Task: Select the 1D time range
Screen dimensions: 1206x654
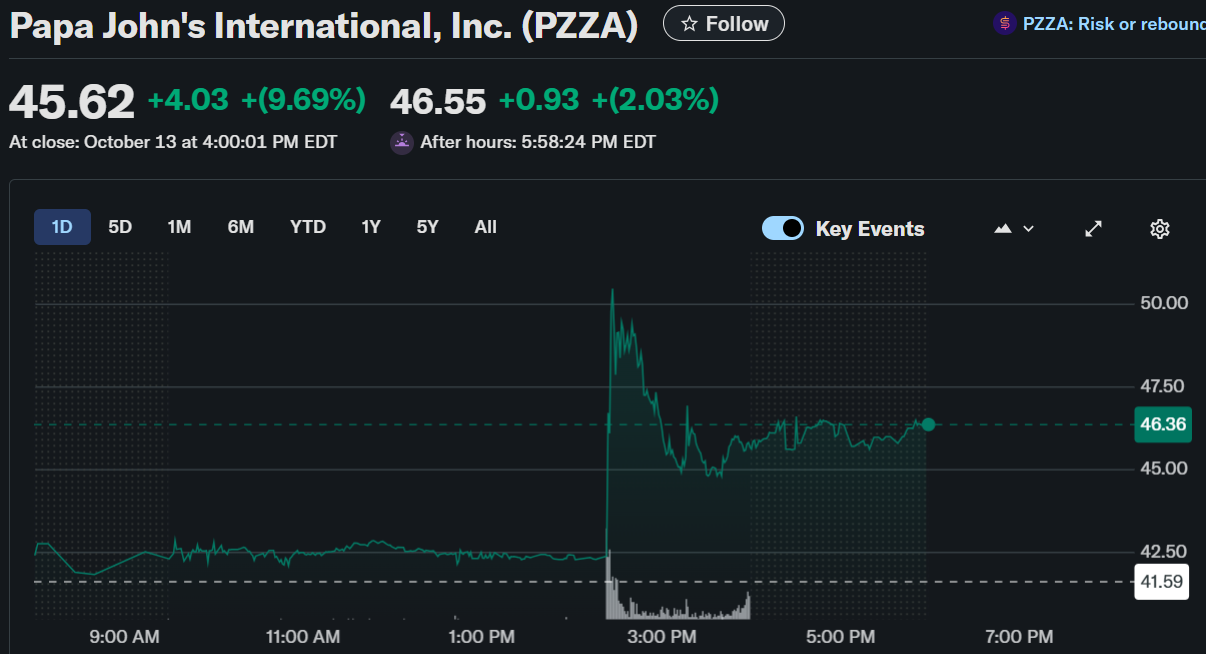Action: point(62,227)
